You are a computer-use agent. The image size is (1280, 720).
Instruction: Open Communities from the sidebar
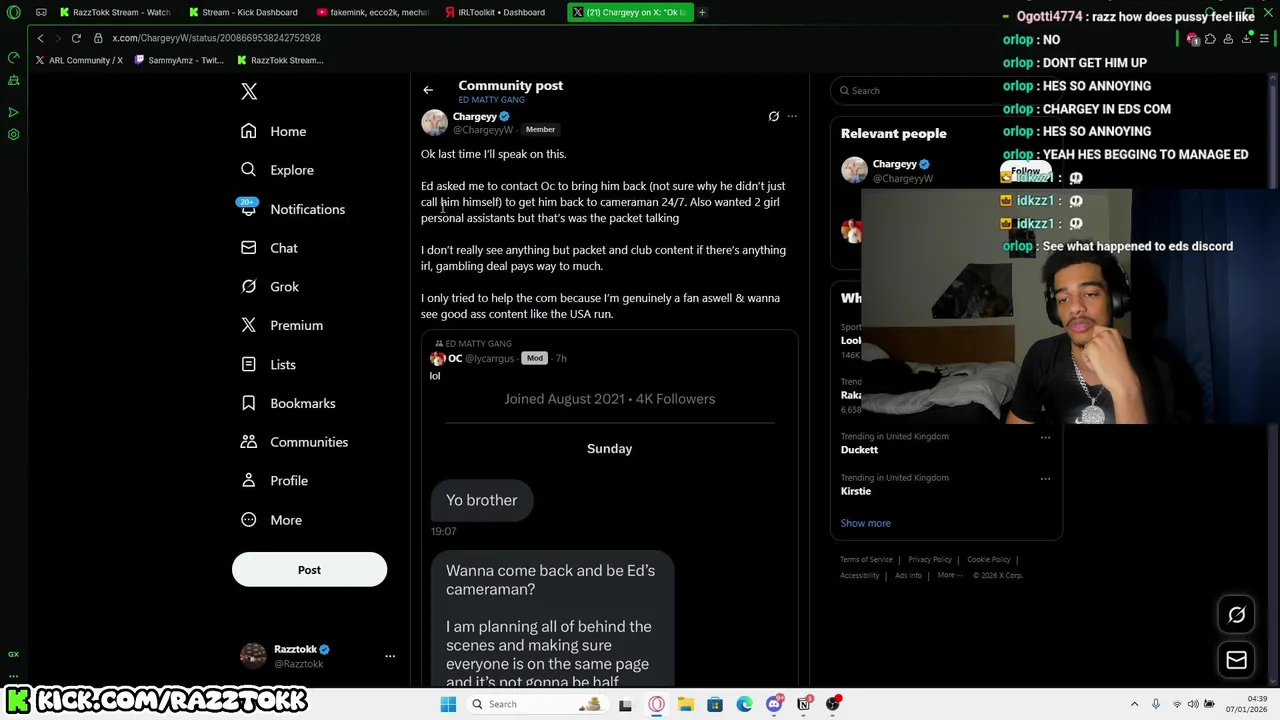(294, 442)
